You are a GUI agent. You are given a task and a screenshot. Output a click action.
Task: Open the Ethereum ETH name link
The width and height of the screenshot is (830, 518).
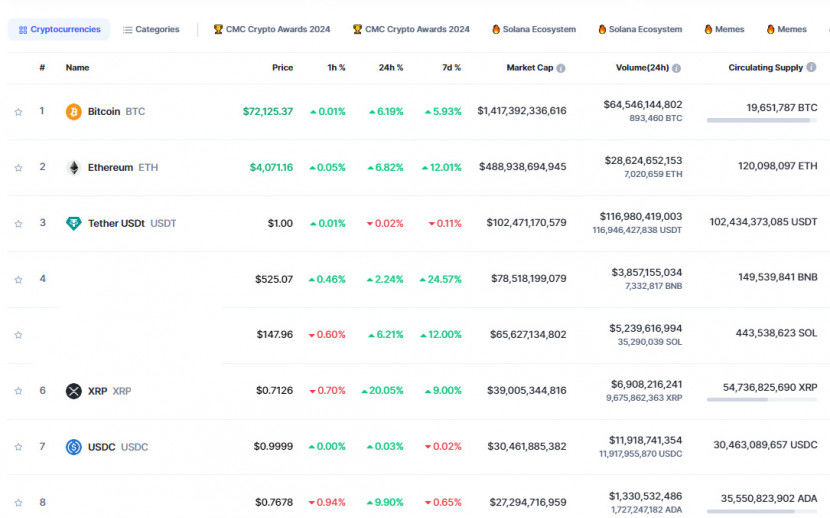pos(123,168)
